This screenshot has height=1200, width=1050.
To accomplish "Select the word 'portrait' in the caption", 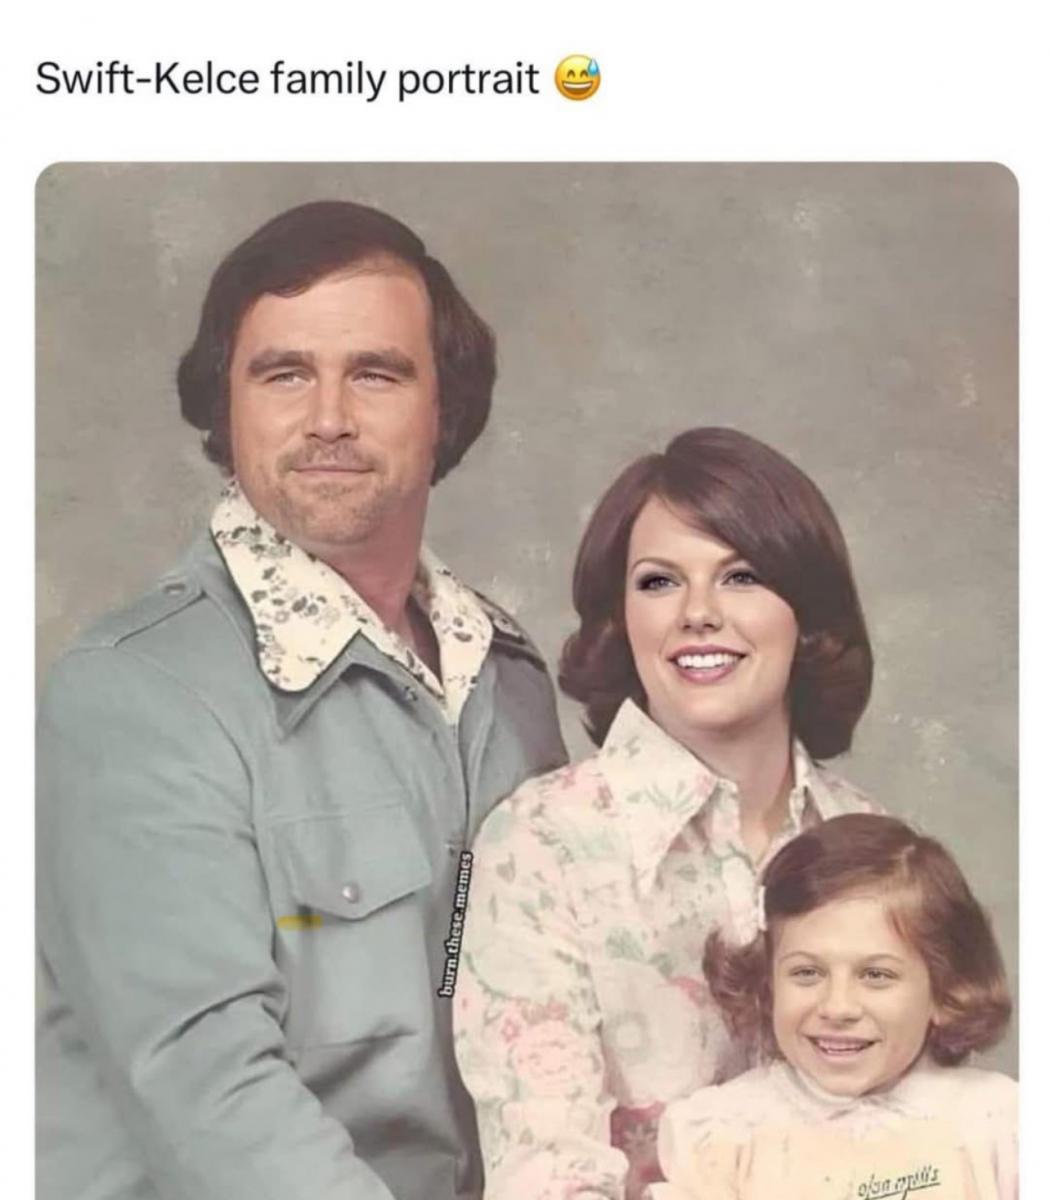I will coord(469,80).
